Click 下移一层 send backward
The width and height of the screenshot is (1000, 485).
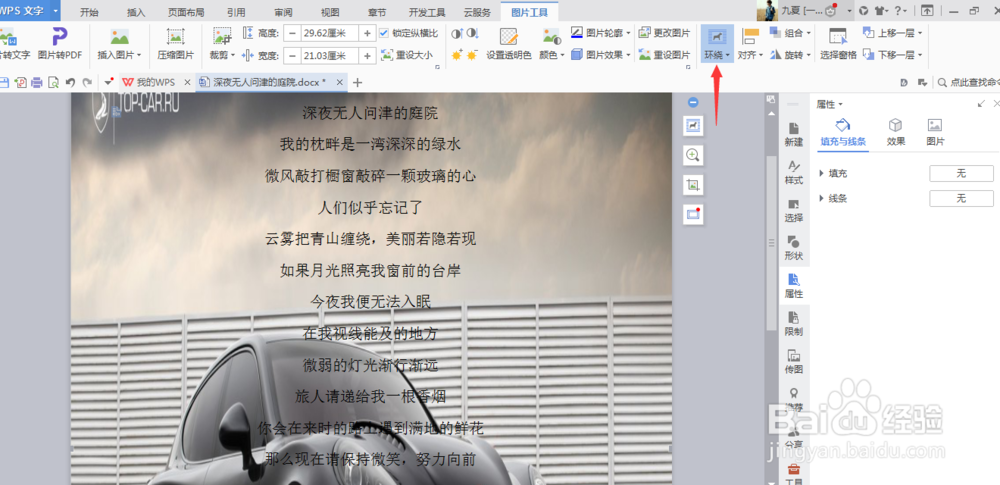click(x=893, y=55)
